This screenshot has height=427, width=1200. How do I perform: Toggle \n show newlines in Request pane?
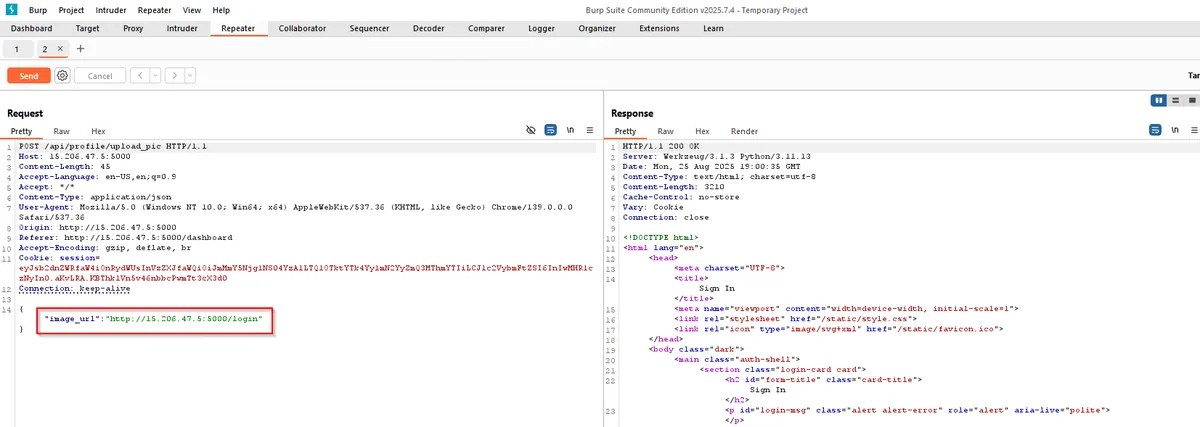[570, 131]
